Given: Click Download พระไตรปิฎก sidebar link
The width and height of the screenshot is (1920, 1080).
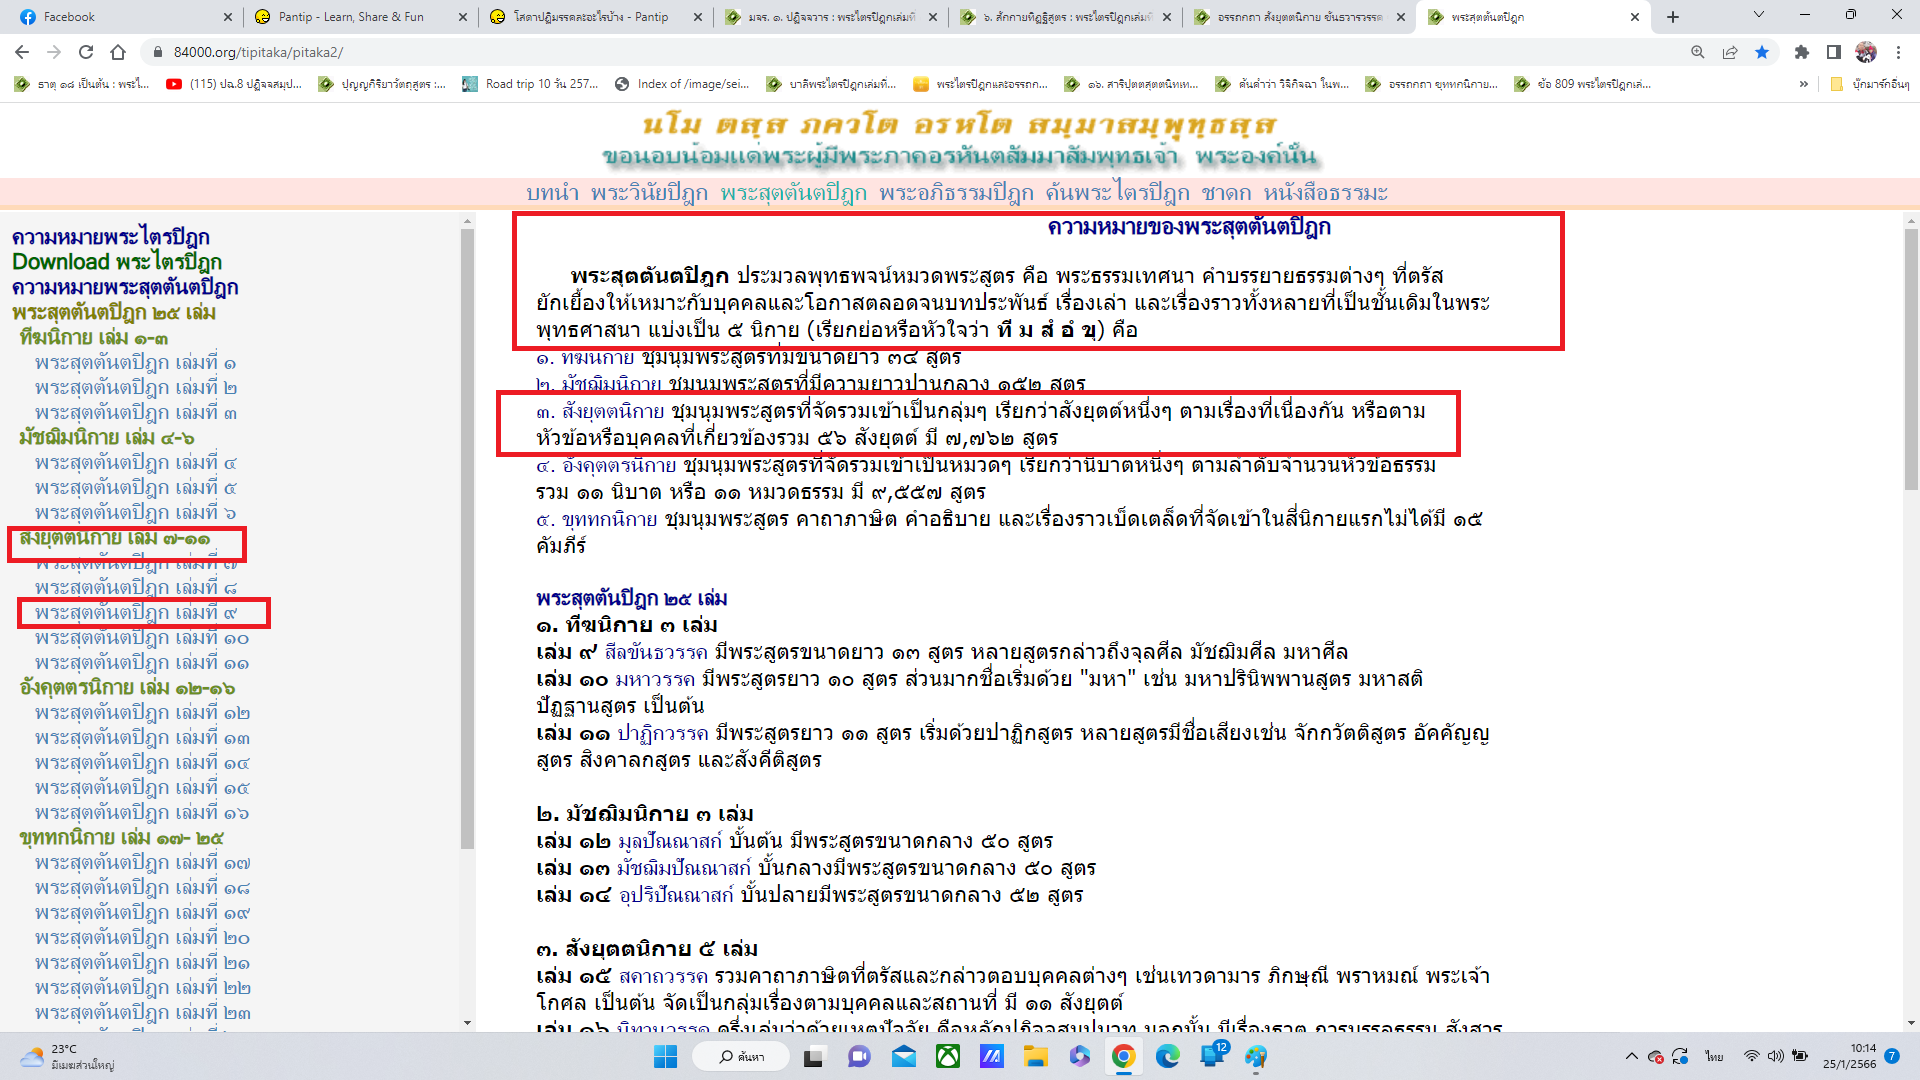Looking at the screenshot, I should point(116,262).
